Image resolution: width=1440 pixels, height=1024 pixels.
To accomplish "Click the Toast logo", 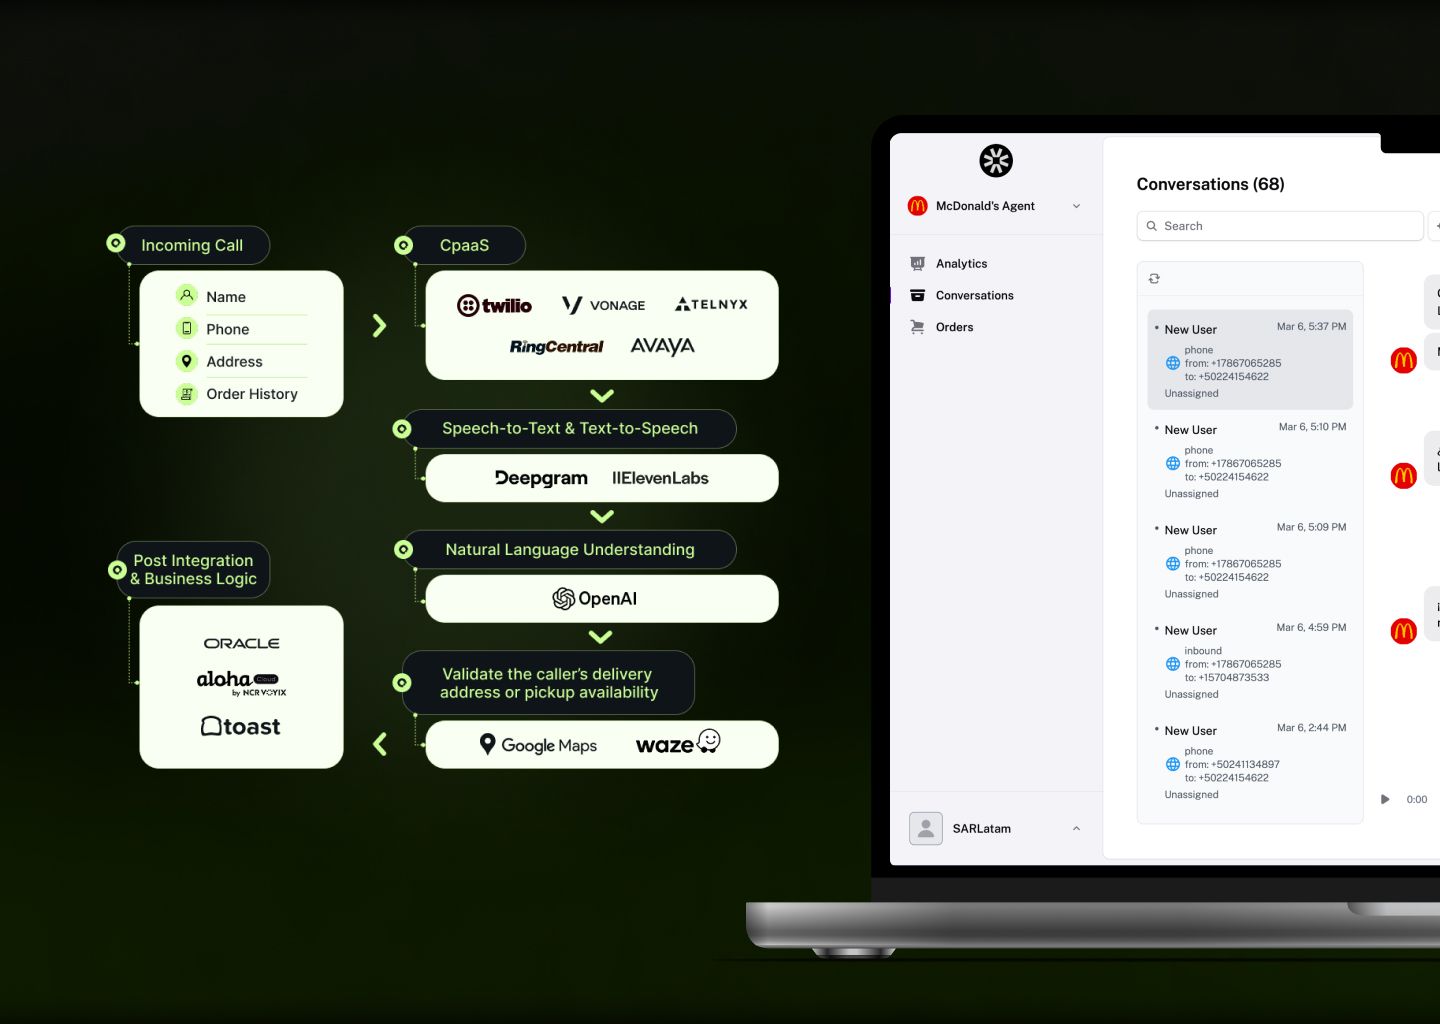I will pos(241,726).
